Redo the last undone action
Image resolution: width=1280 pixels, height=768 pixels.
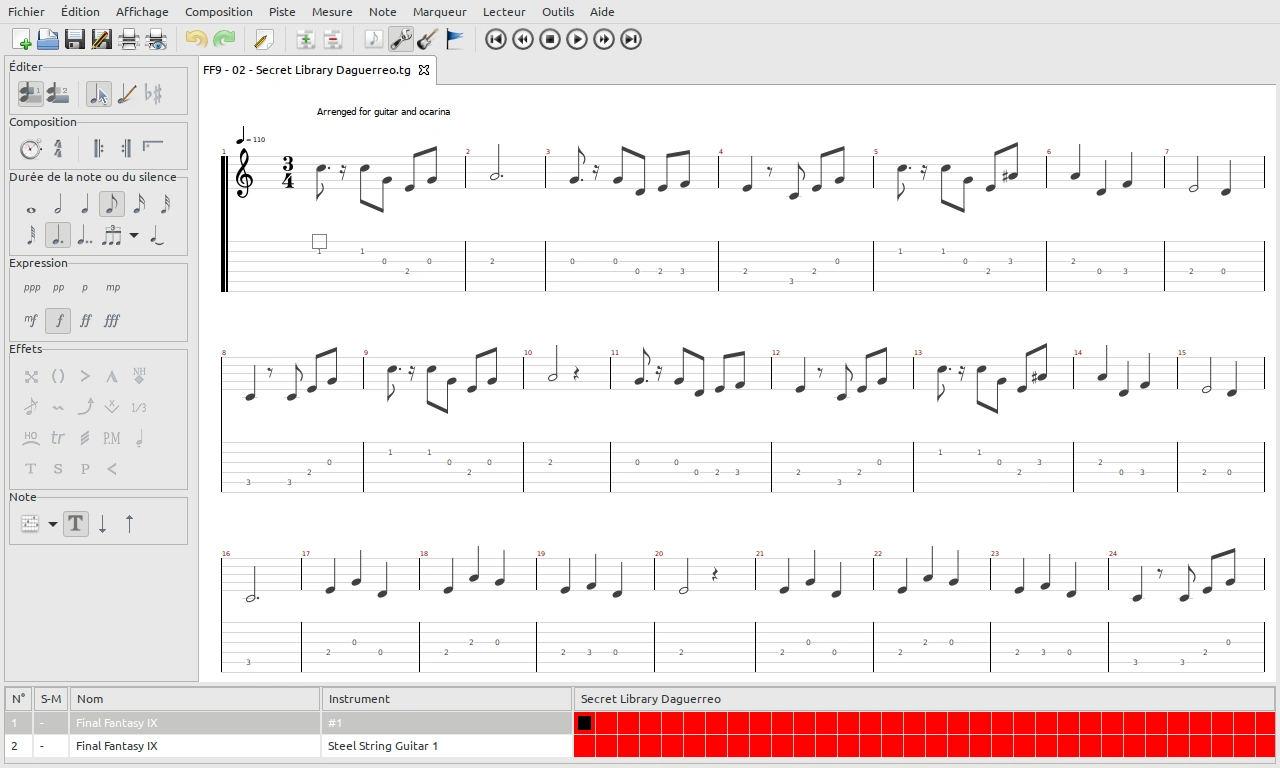click(223, 39)
